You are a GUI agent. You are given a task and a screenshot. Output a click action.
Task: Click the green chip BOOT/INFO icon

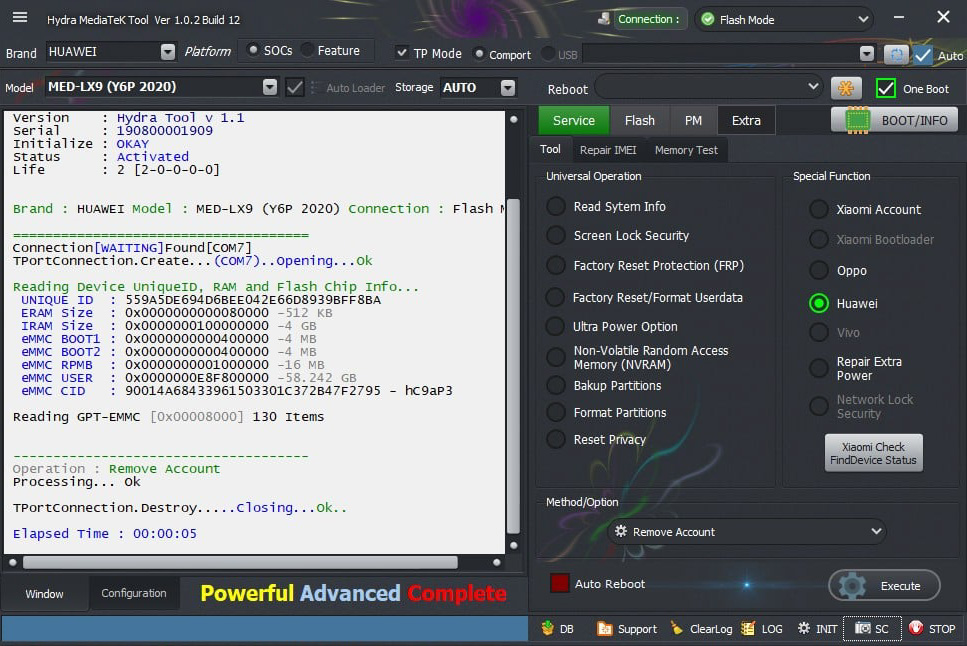click(857, 120)
